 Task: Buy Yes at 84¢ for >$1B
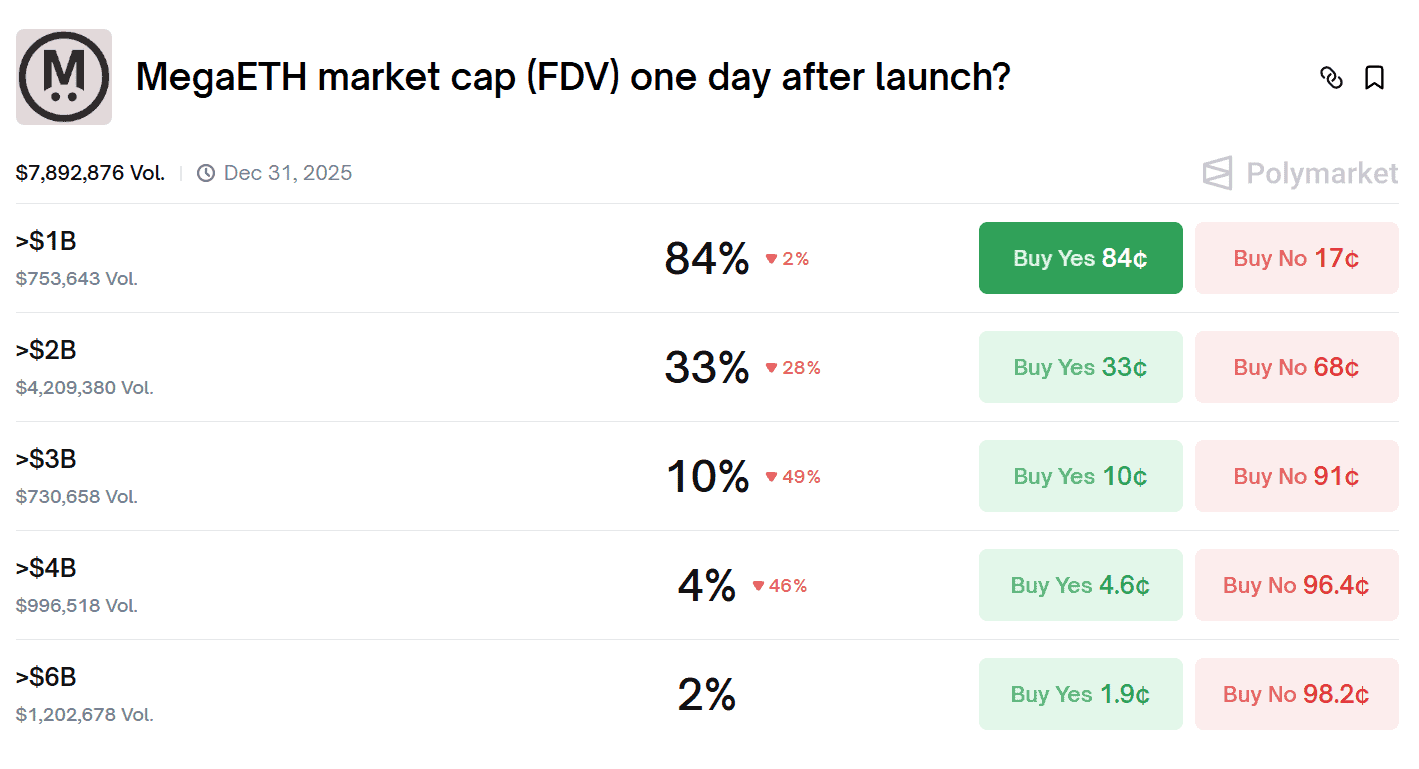coord(1080,258)
